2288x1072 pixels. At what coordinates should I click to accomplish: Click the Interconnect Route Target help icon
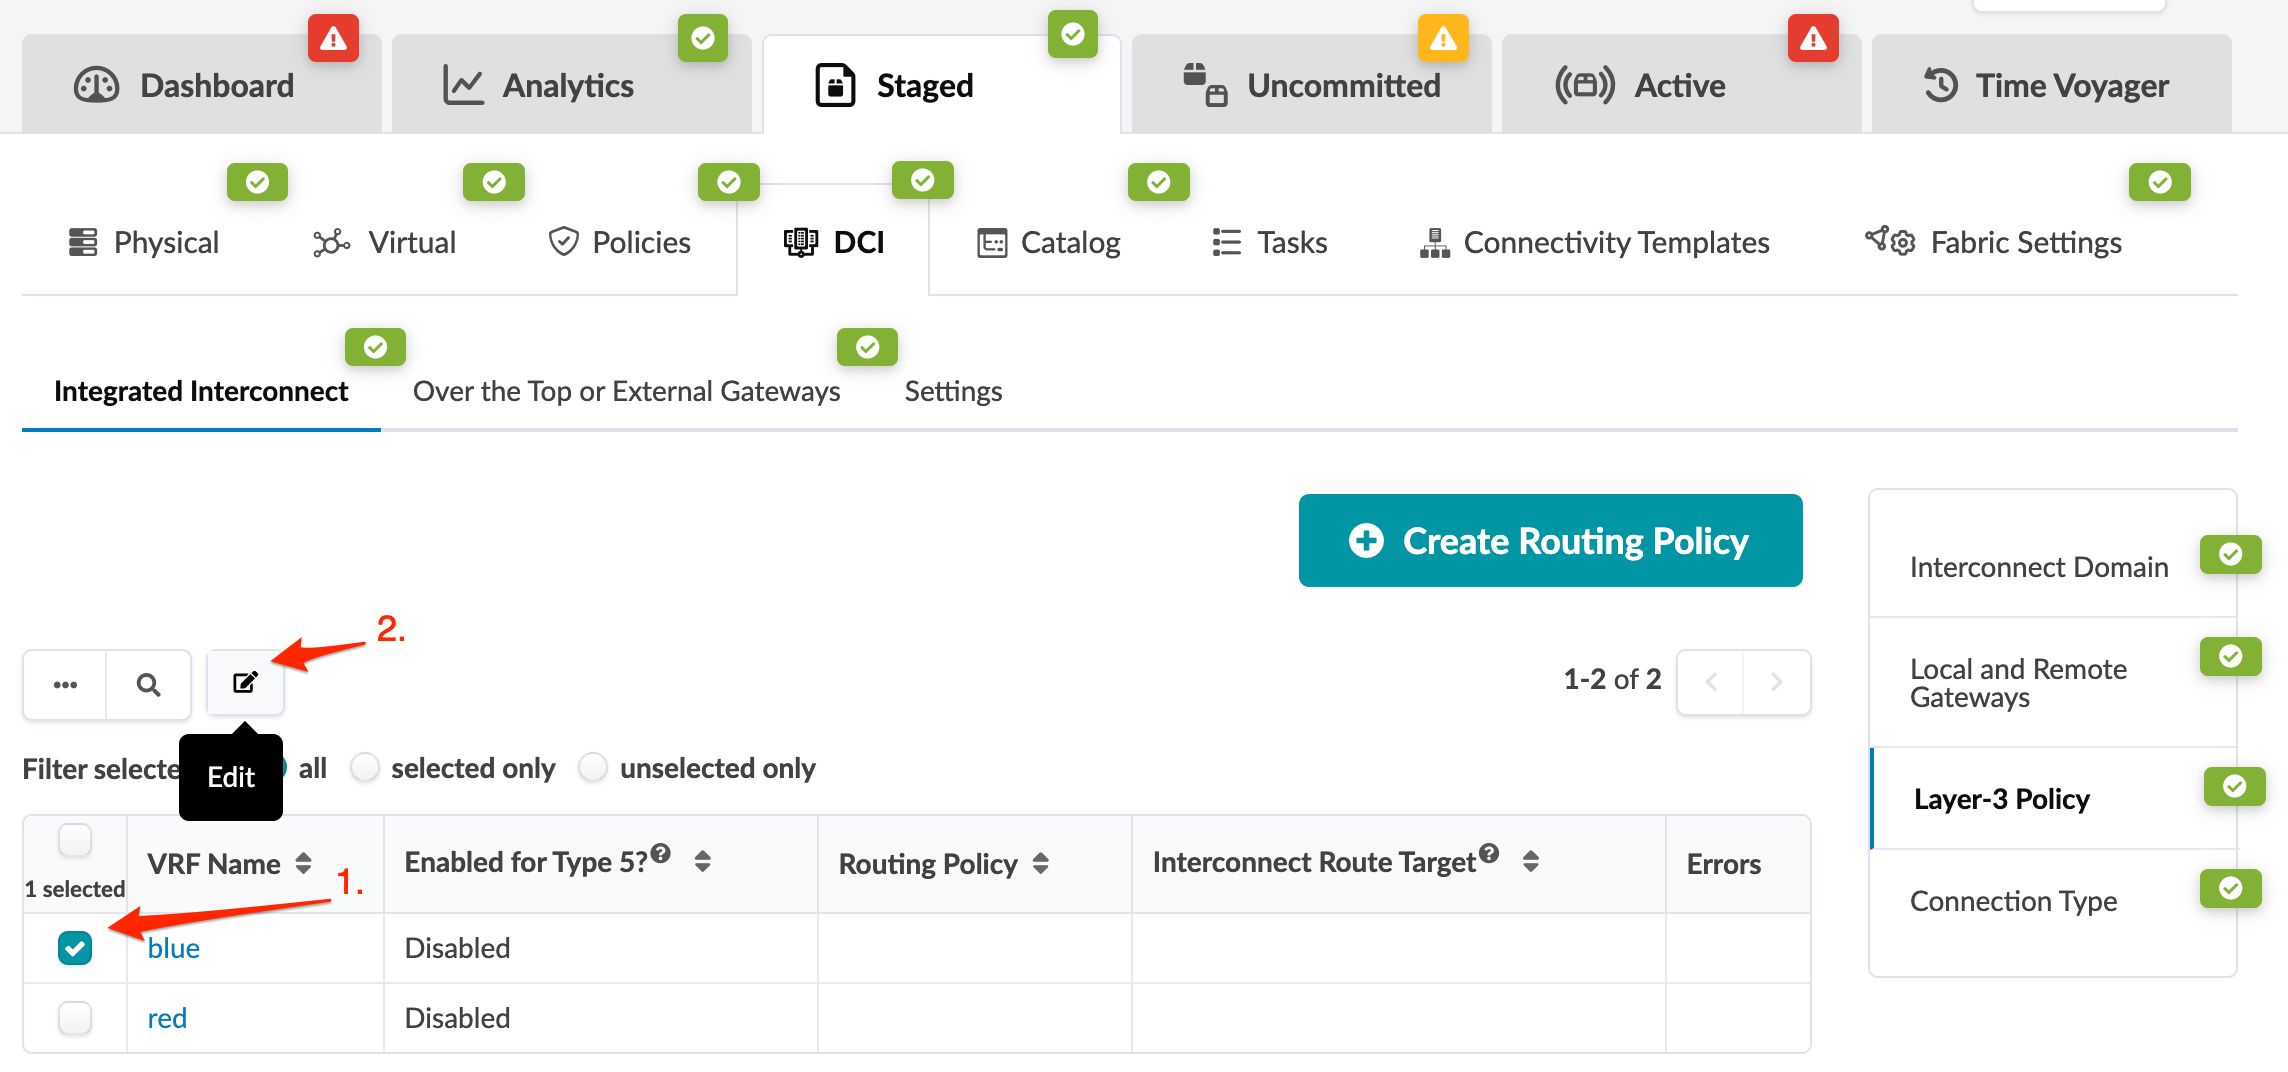click(x=1489, y=853)
